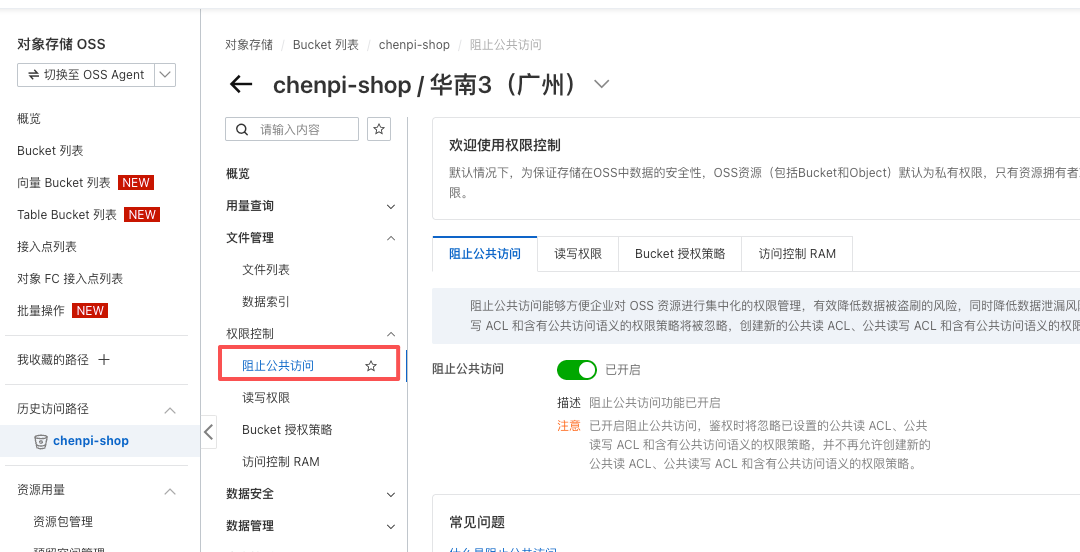Open the bucket switcher chevron after 华南3（广州）

(601, 84)
